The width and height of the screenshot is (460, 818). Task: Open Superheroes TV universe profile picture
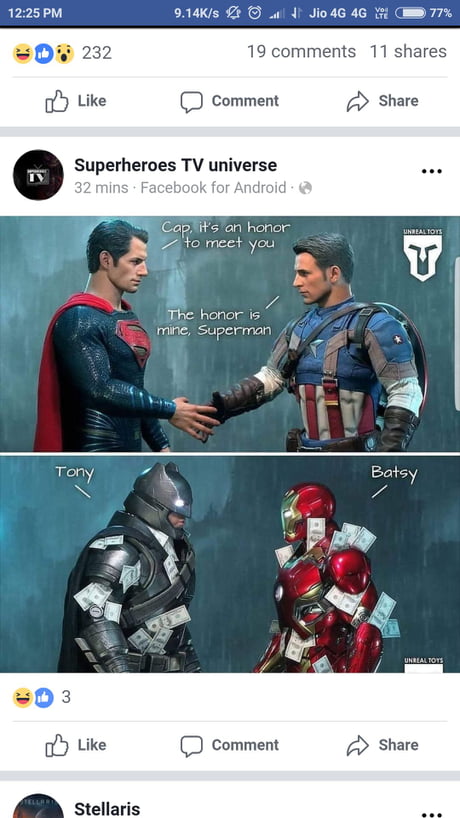(x=38, y=175)
